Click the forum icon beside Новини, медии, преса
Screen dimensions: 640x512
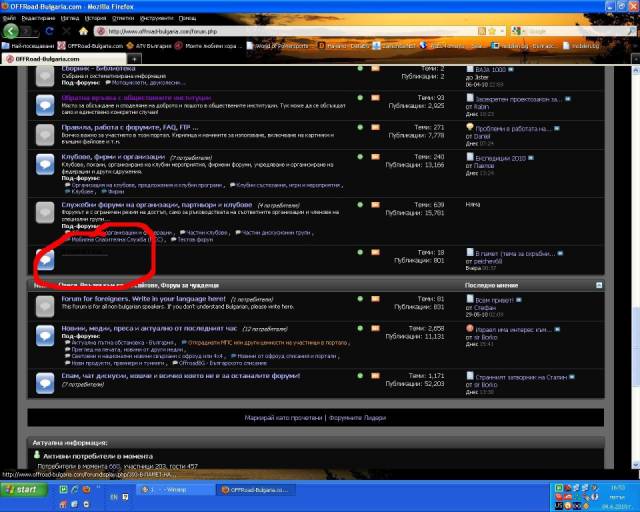(45, 336)
